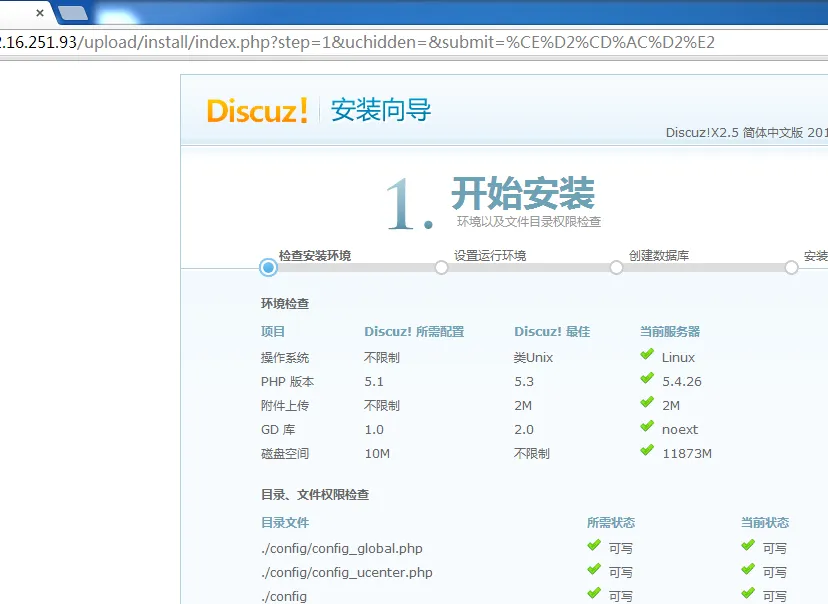Click the green check next to 11873M
The width and height of the screenshot is (828, 604).
647,450
